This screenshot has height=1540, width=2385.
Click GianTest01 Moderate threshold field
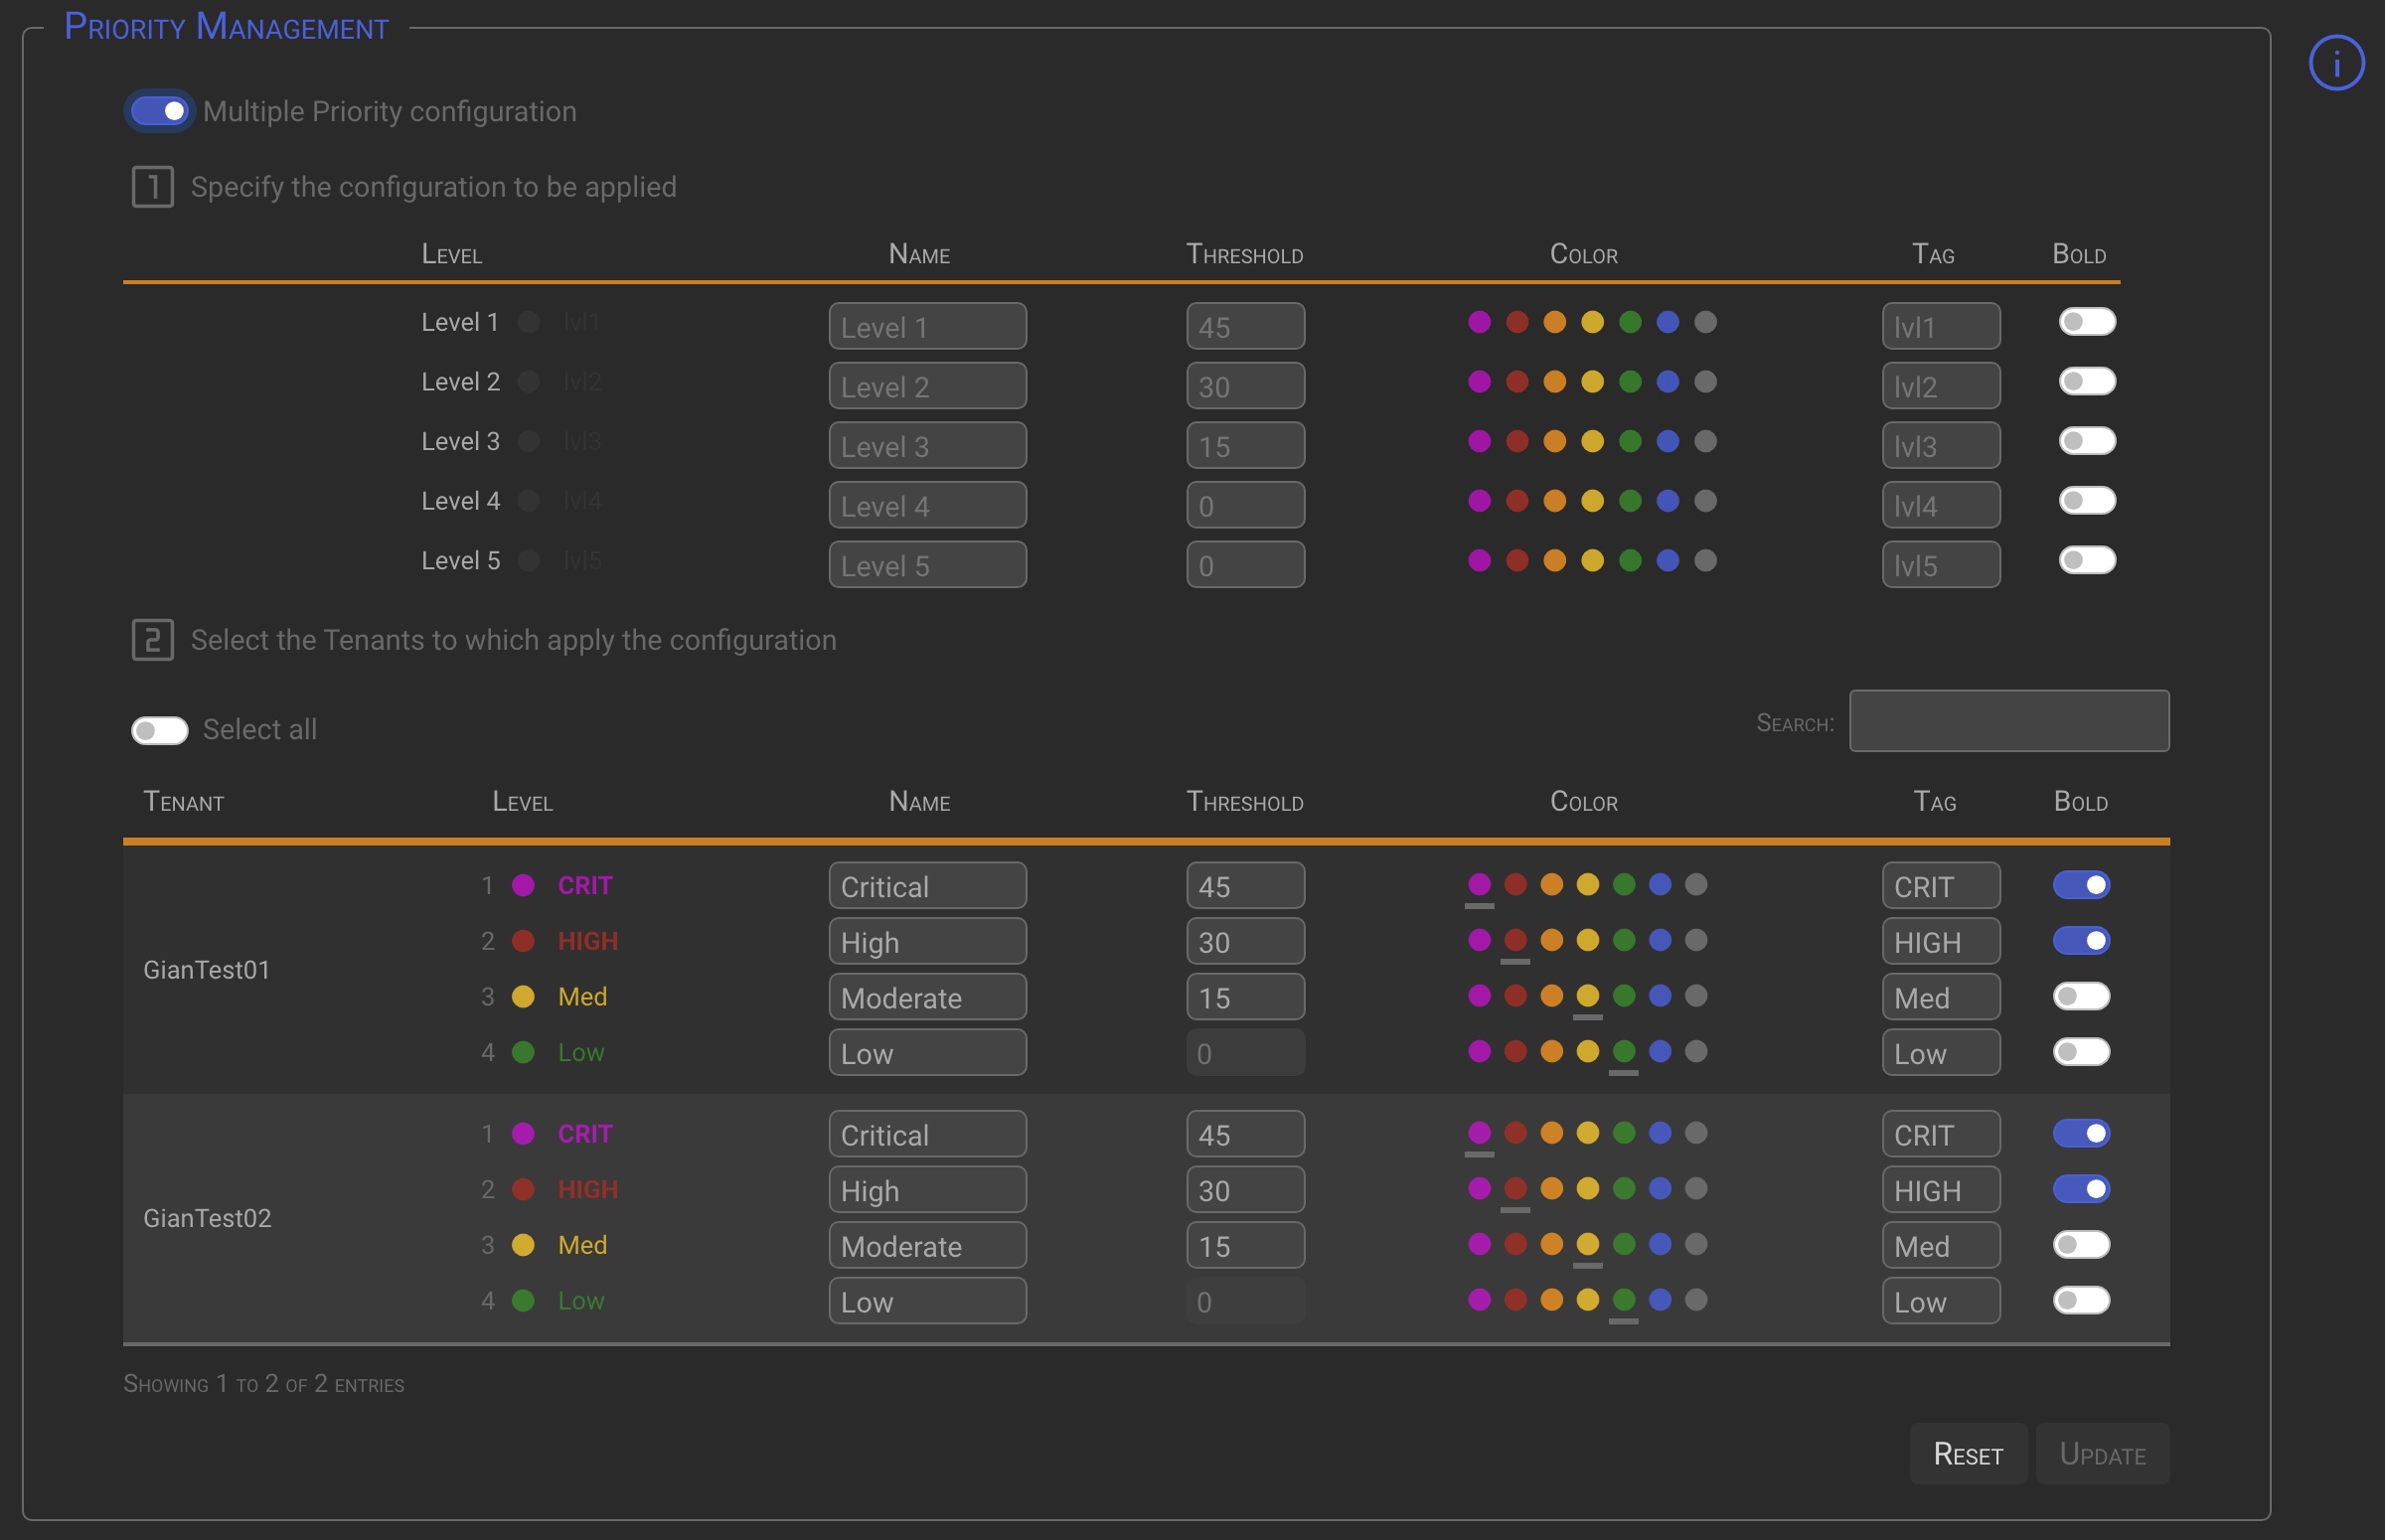(x=1244, y=997)
